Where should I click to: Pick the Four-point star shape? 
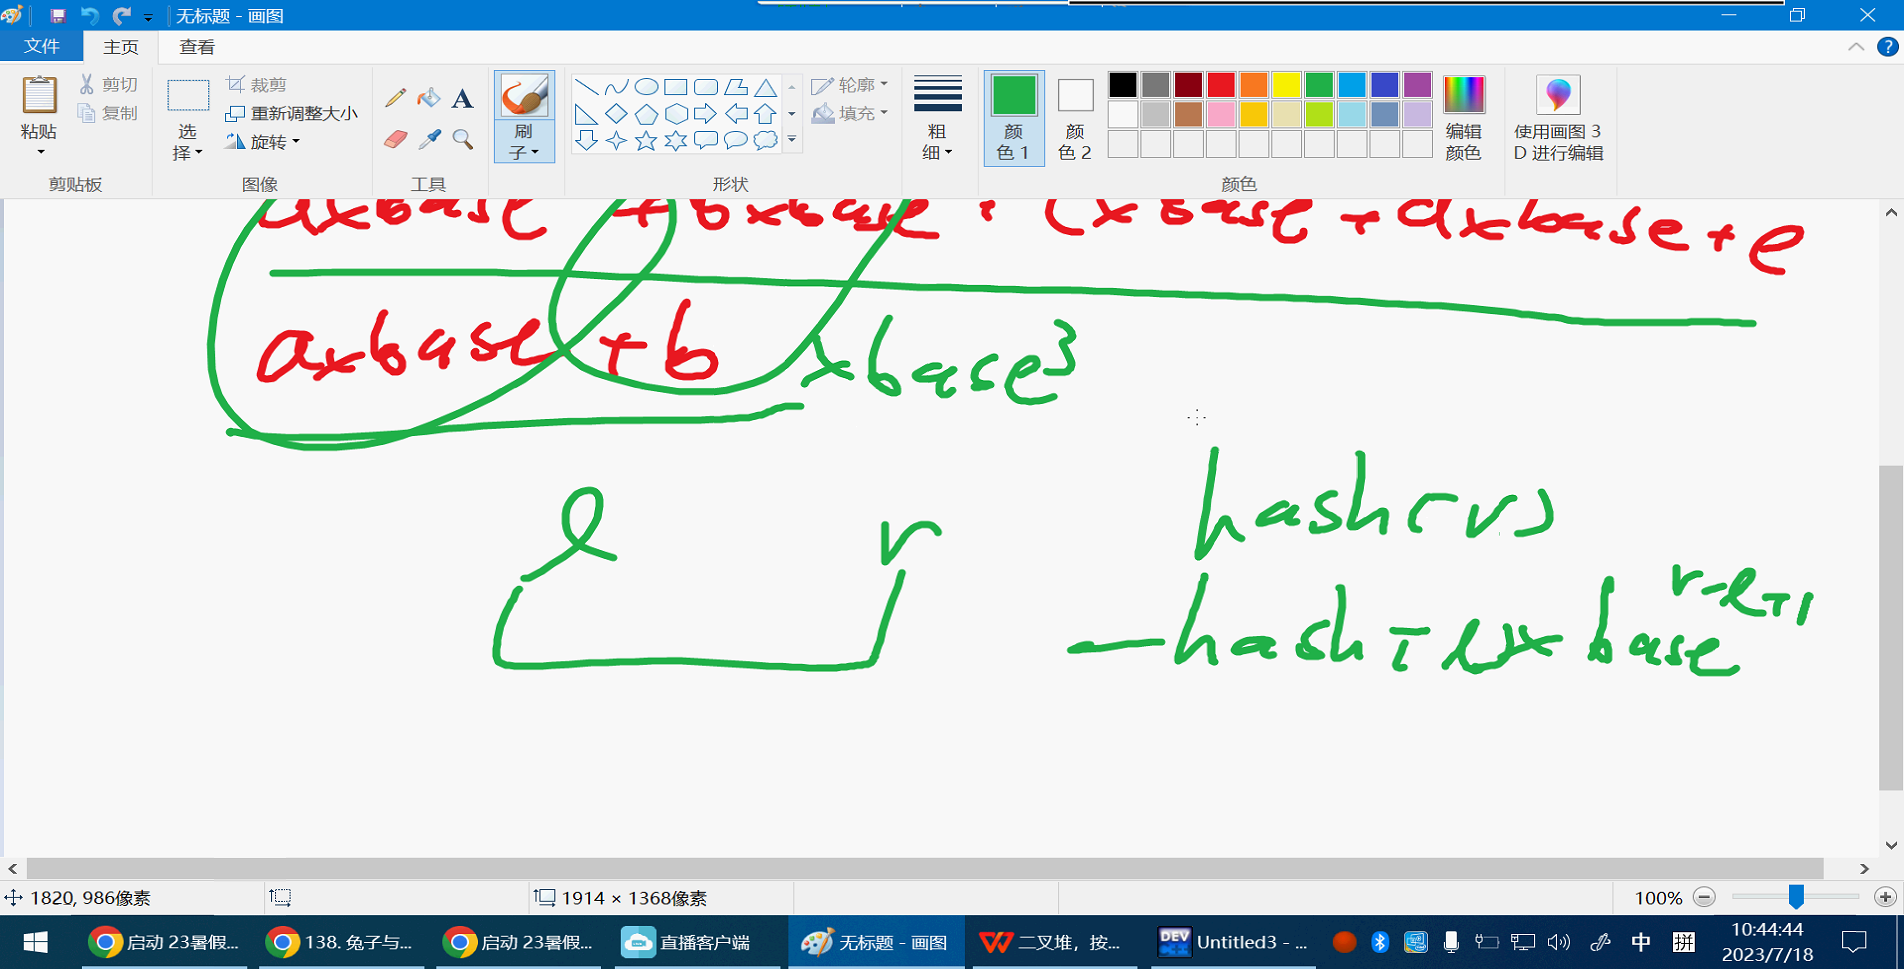(617, 140)
